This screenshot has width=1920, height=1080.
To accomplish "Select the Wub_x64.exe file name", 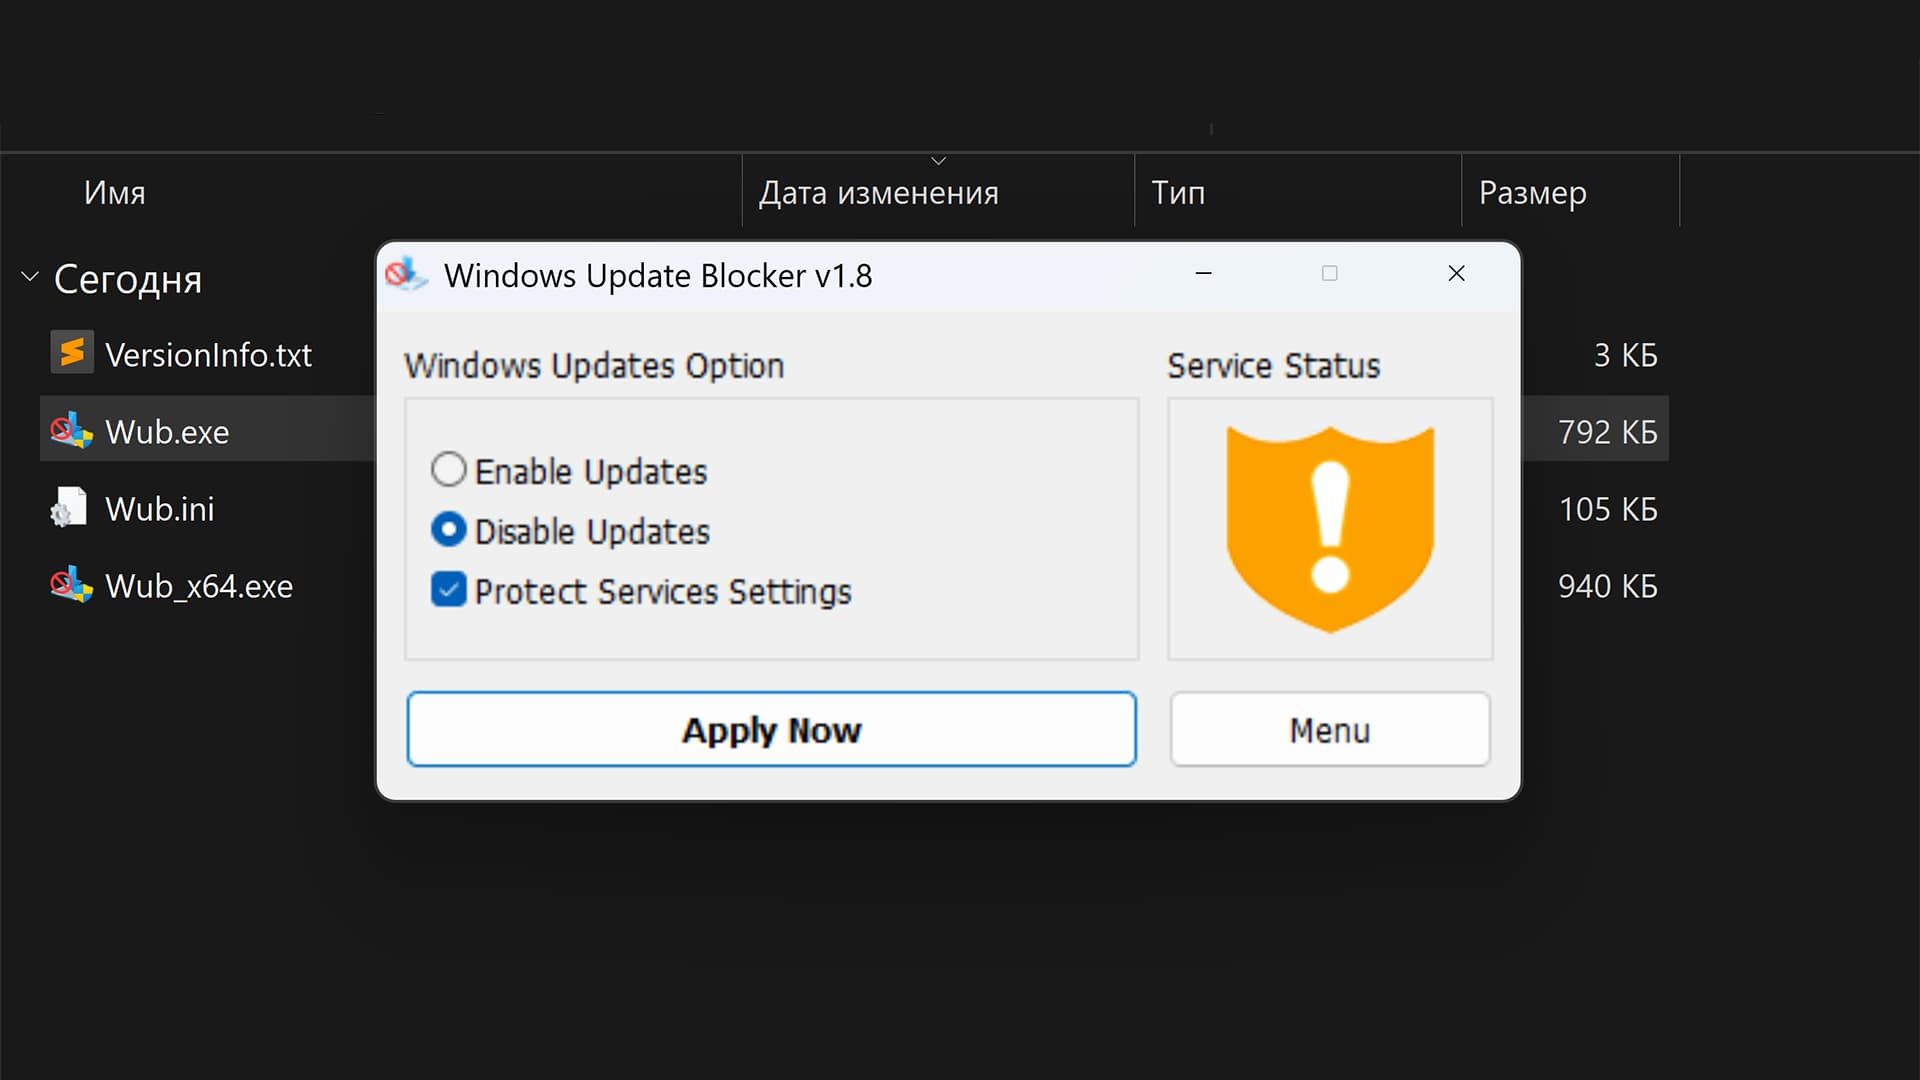I will [x=199, y=586].
